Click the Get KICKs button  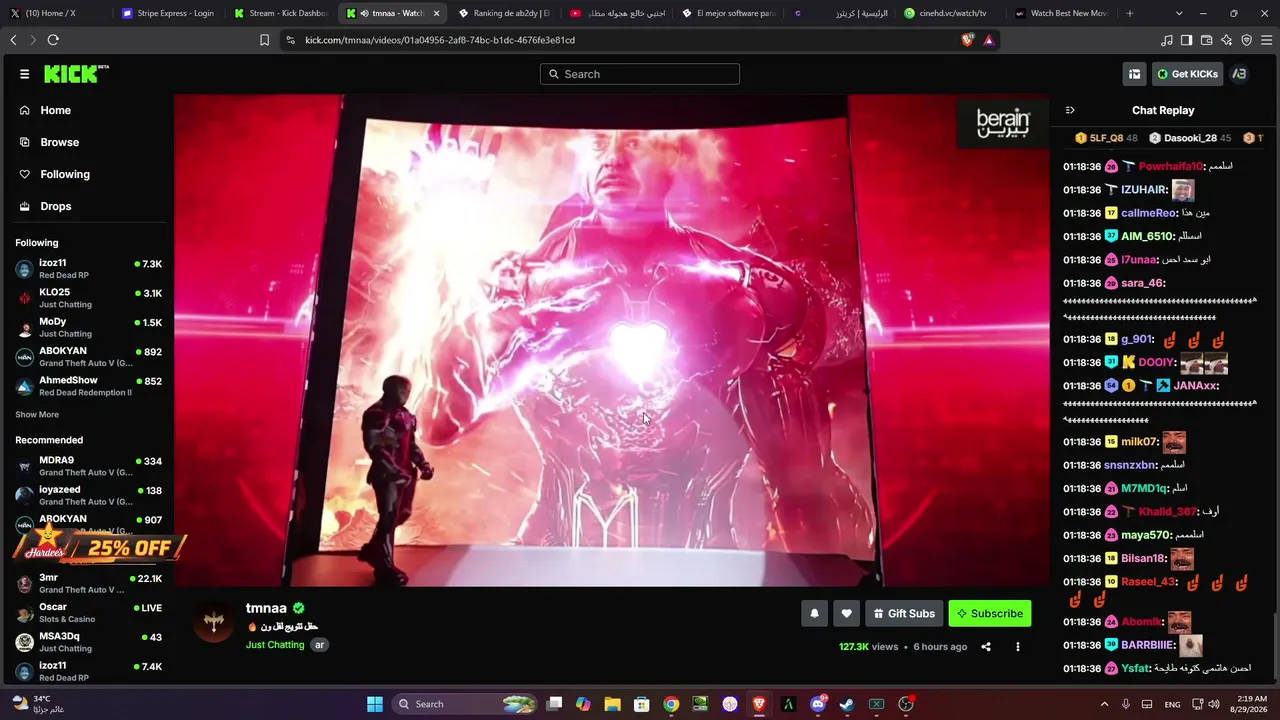(1187, 74)
